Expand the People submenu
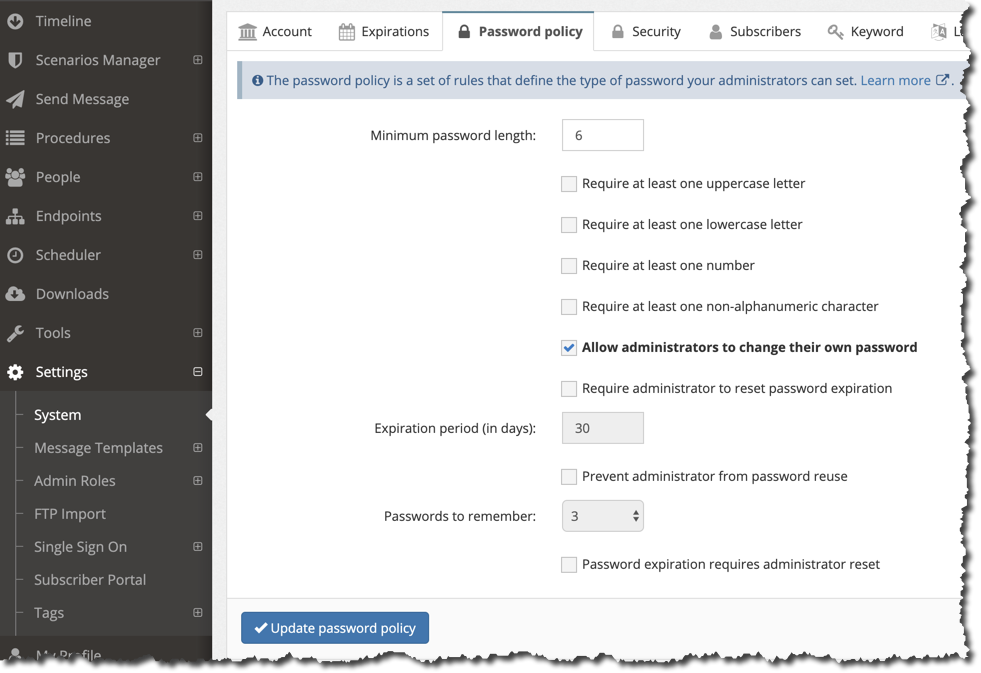The image size is (981, 673). (x=198, y=177)
